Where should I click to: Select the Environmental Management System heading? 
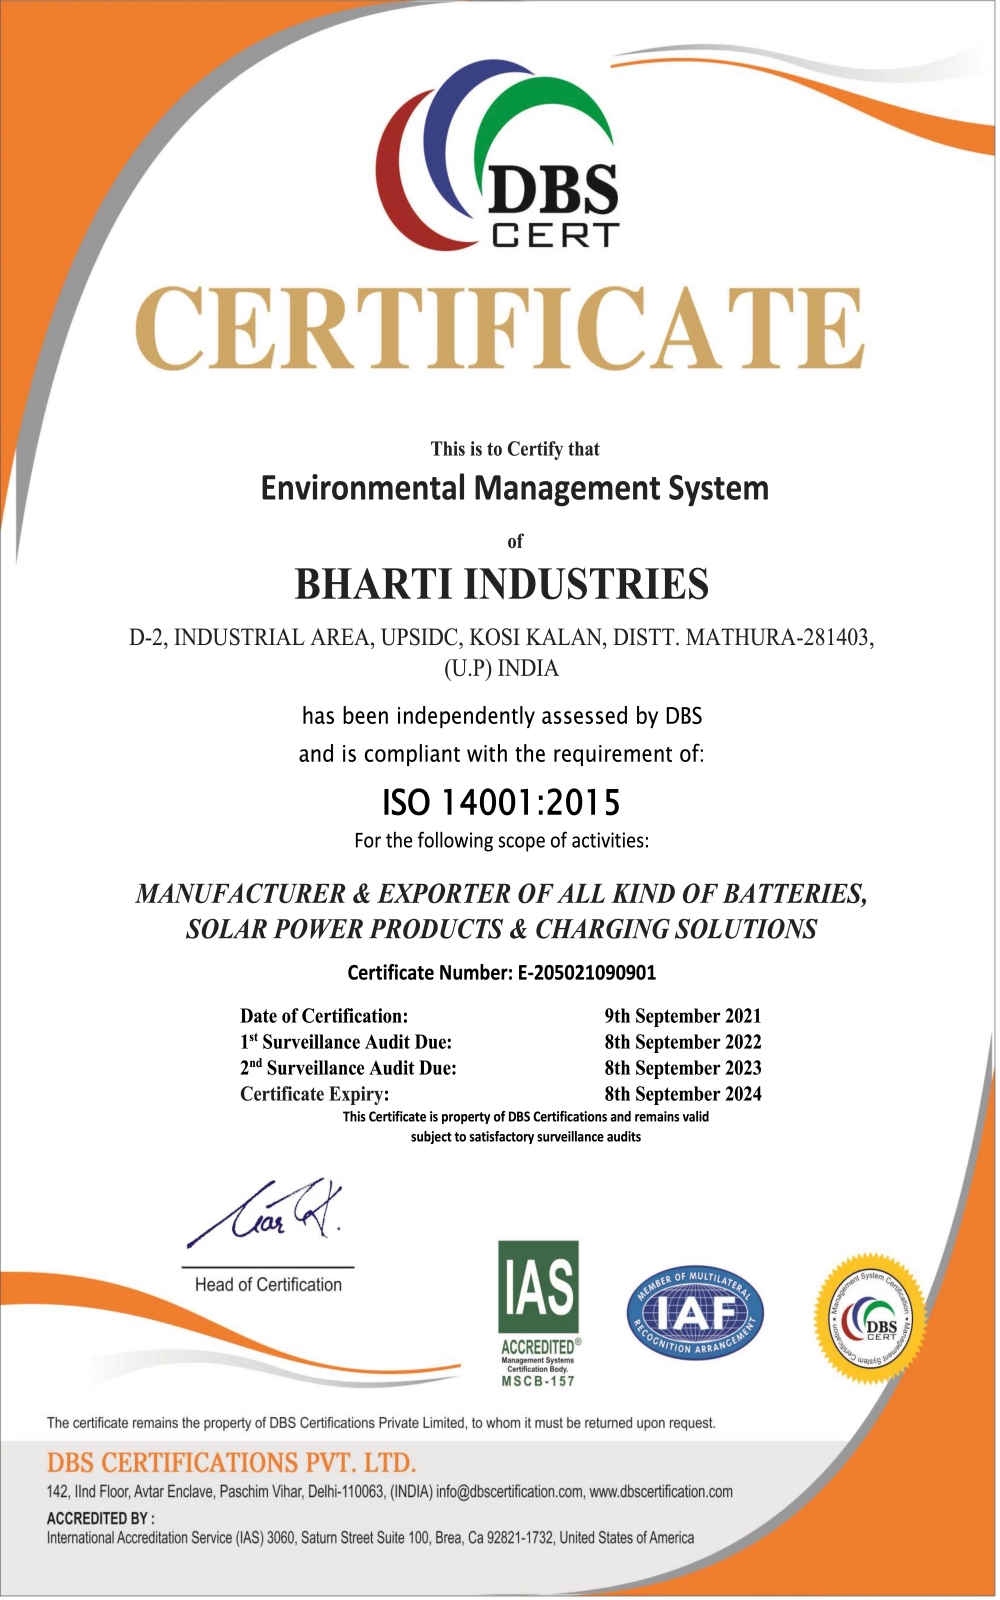click(515, 488)
